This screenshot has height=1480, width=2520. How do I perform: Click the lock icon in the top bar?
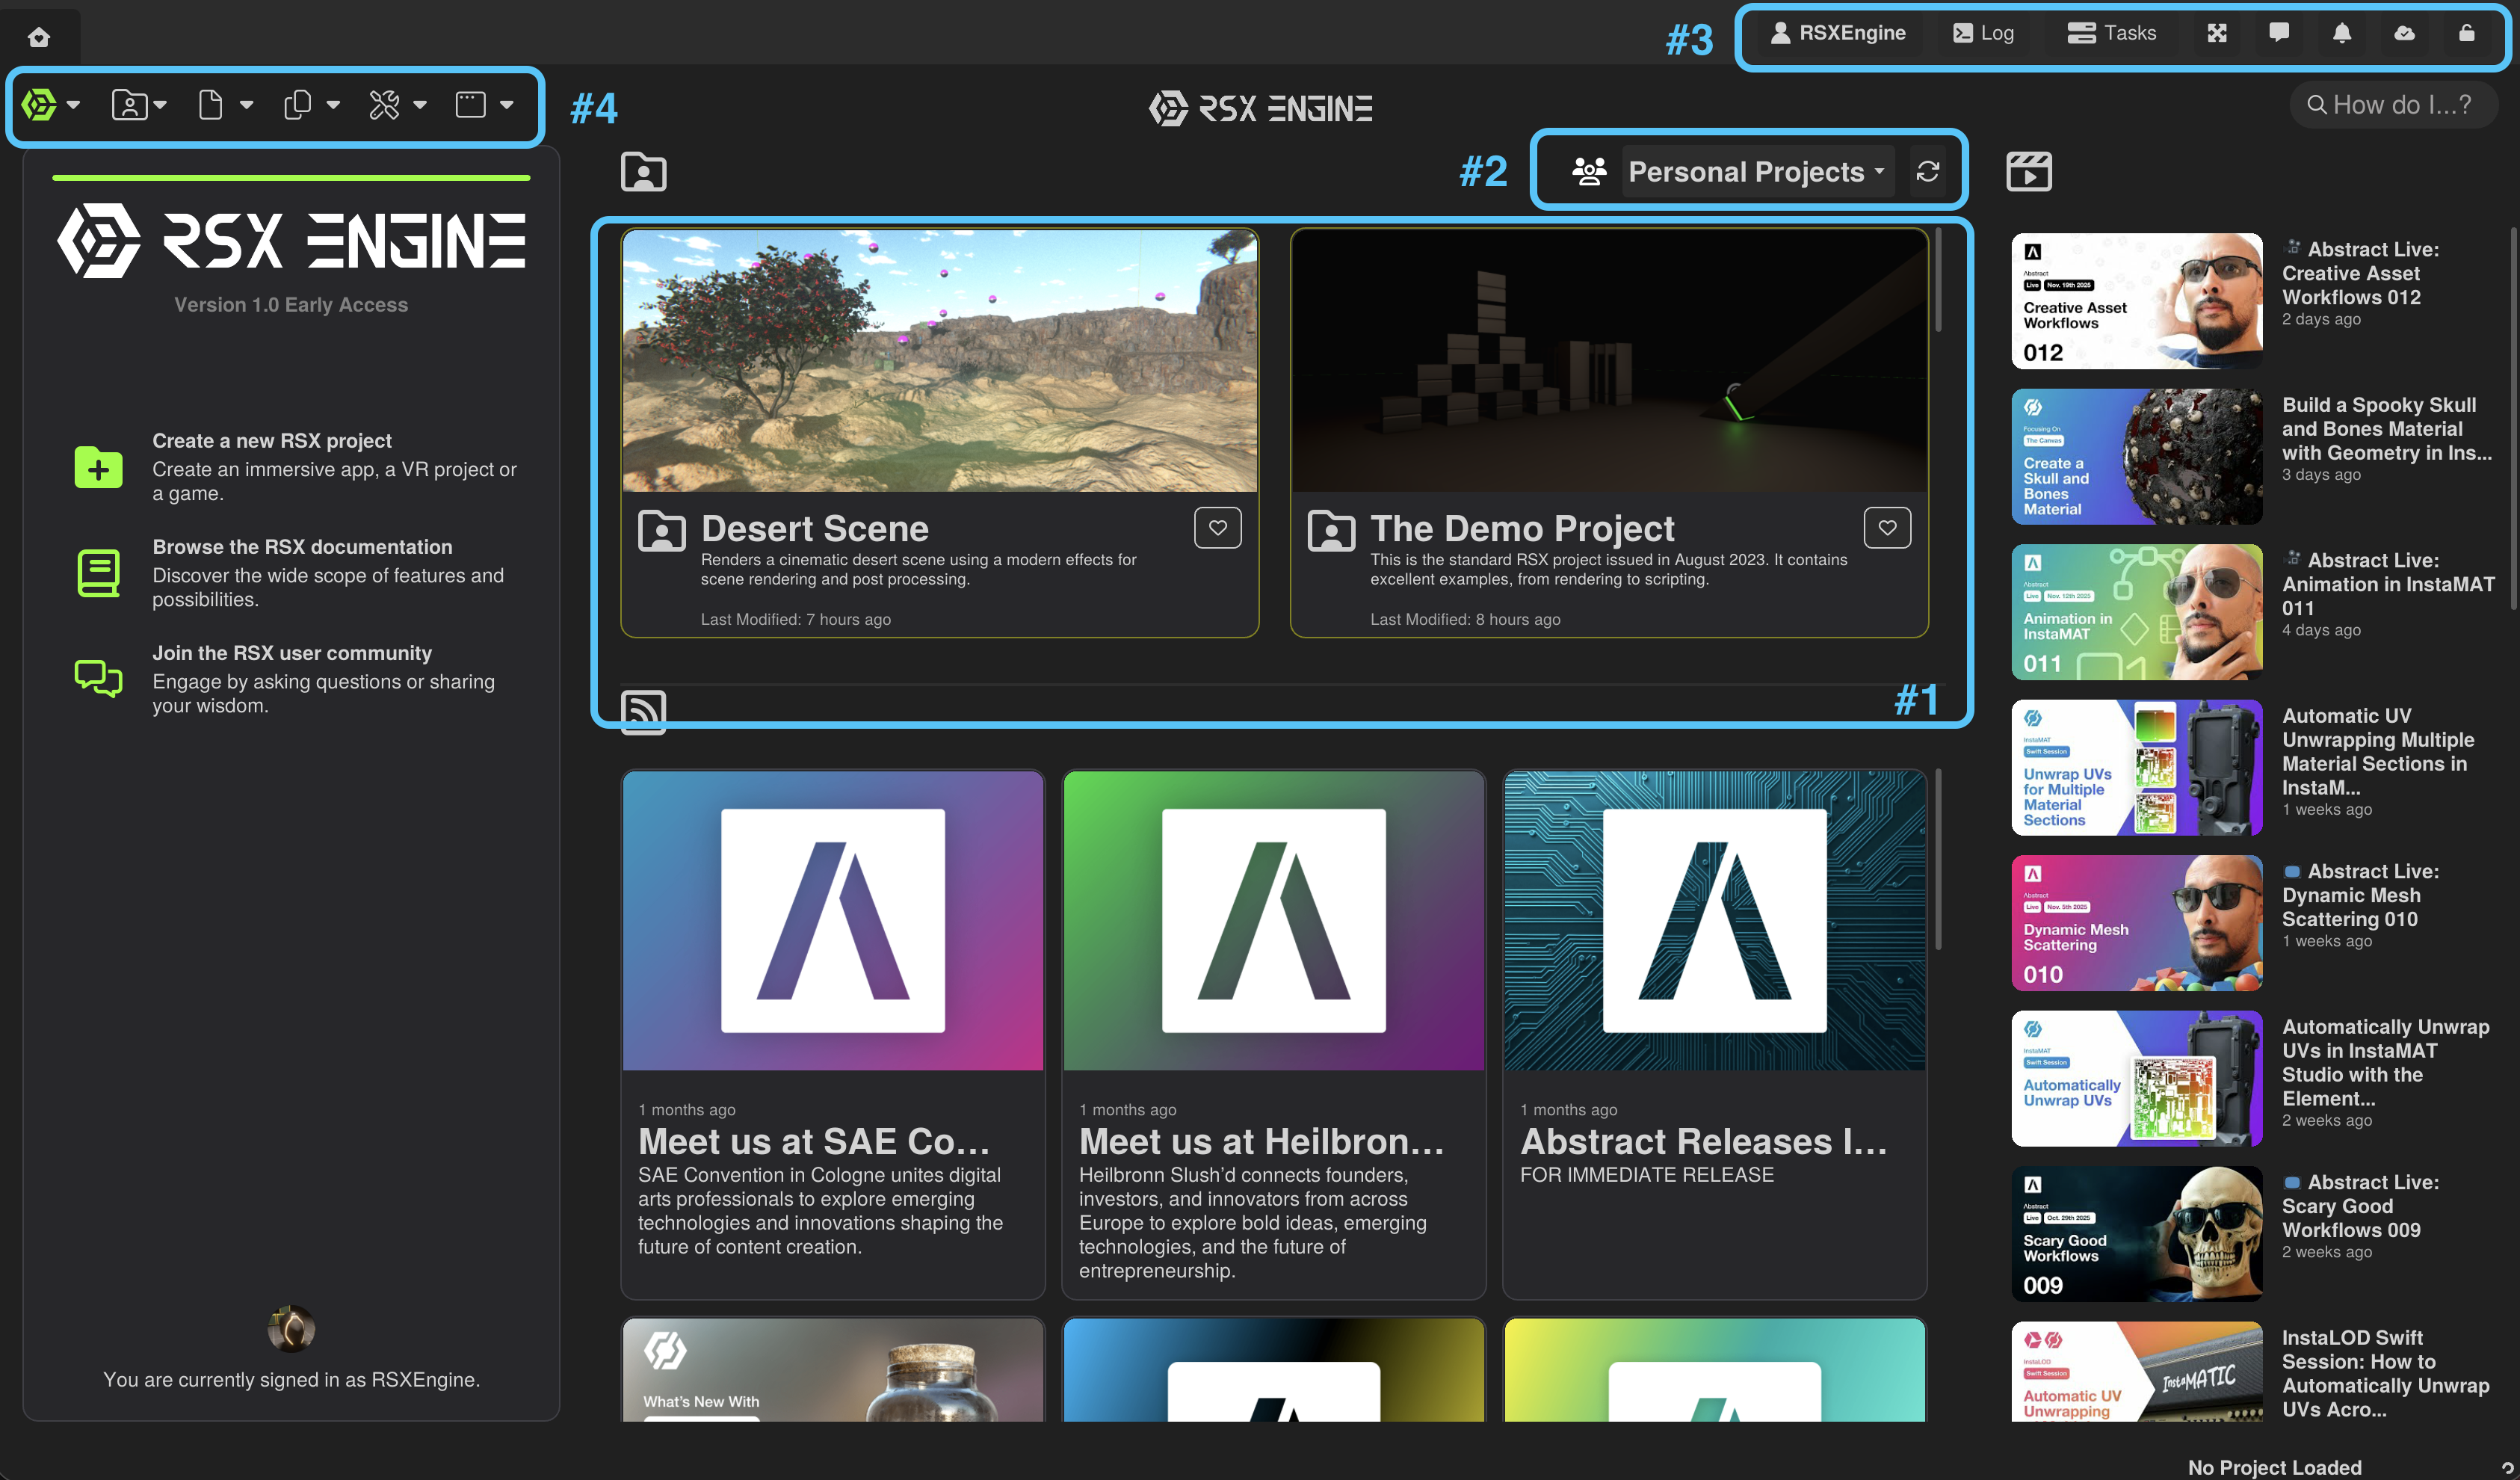click(x=2467, y=33)
